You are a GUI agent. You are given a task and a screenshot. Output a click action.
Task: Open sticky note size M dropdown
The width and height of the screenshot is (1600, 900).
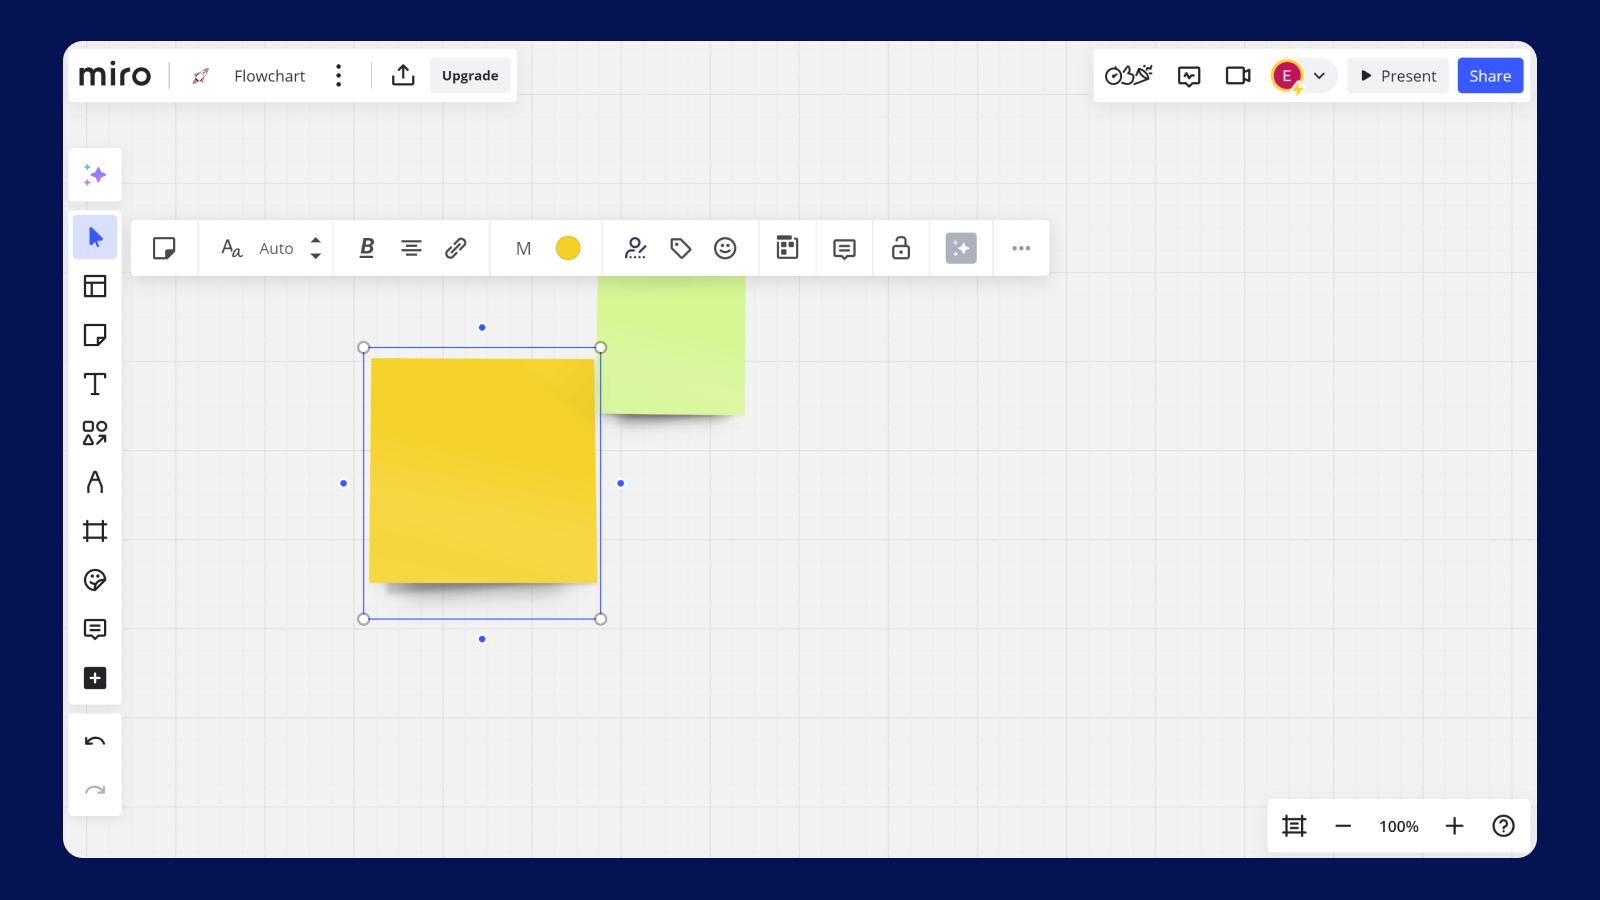pyautogui.click(x=523, y=248)
